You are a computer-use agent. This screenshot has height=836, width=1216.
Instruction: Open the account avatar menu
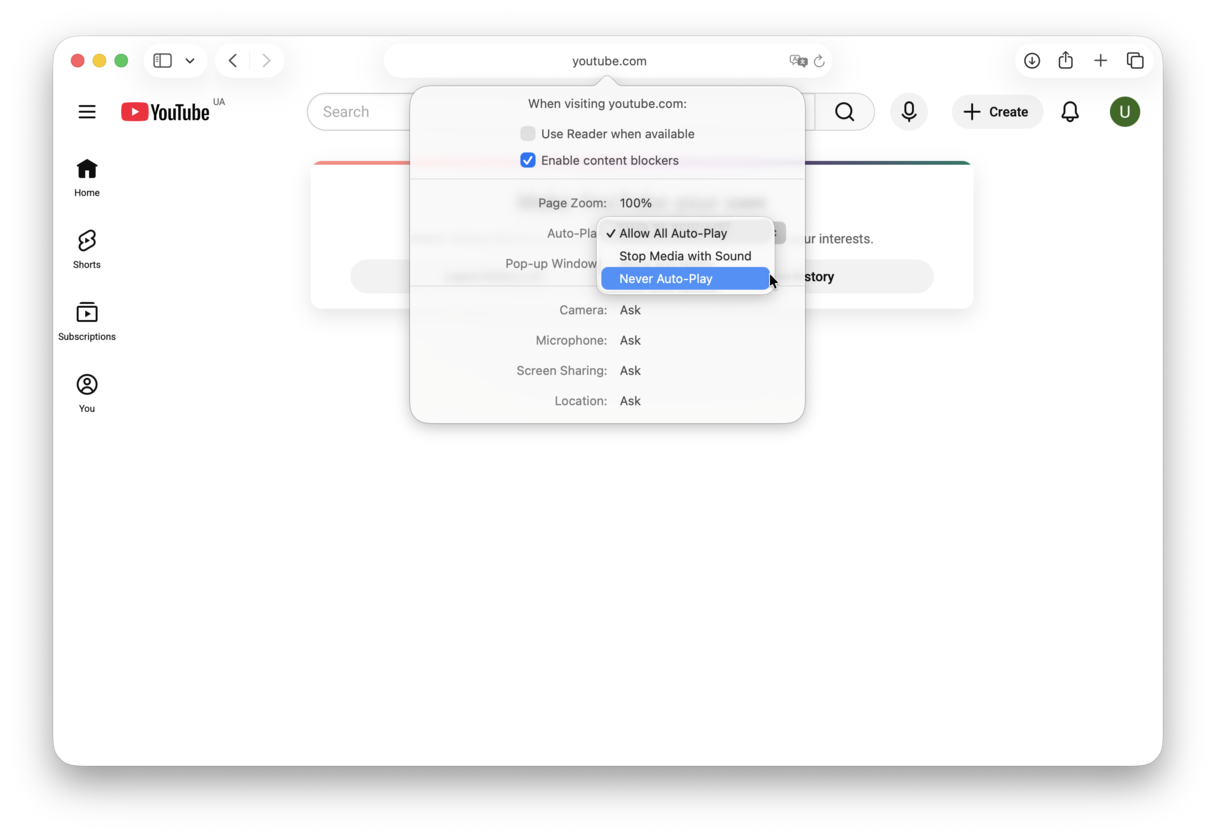click(x=1125, y=112)
